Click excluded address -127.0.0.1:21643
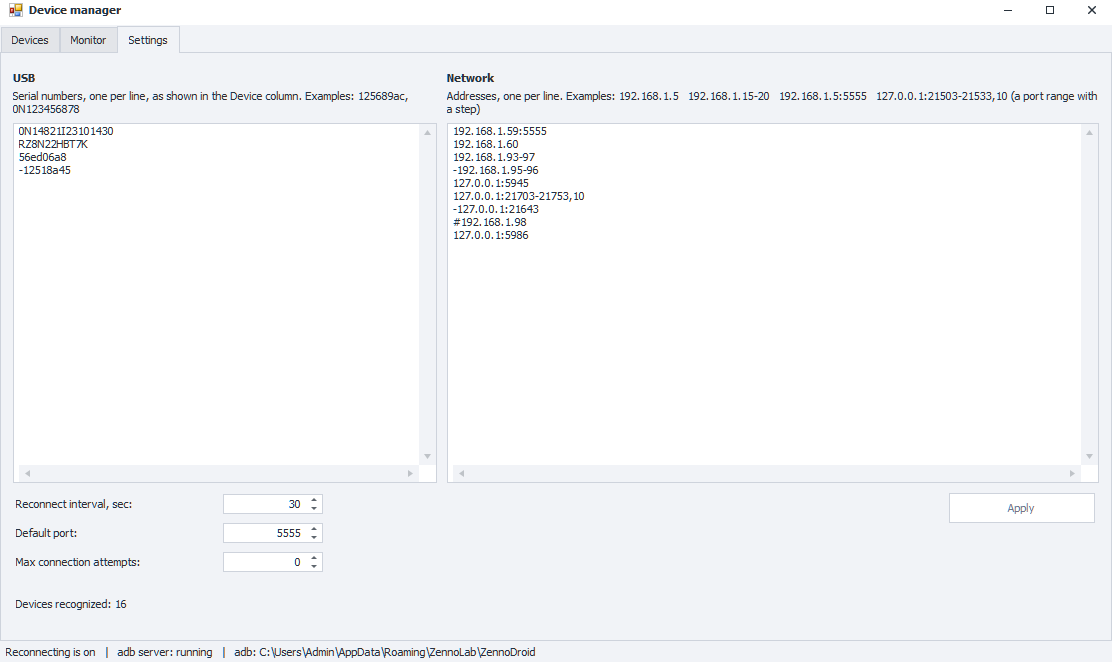 pyautogui.click(x=496, y=209)
